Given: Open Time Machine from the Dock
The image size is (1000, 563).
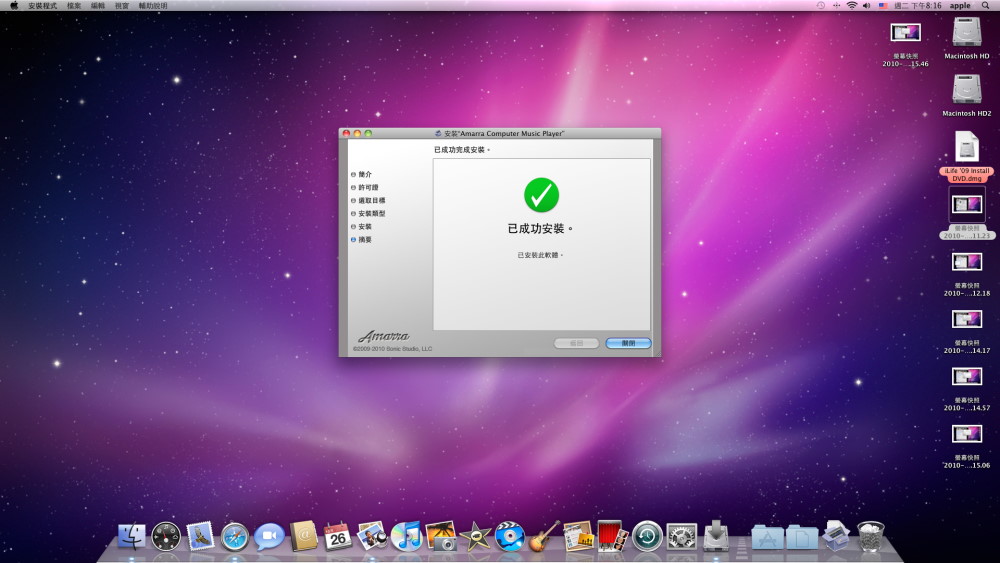Looking at the screenshot, I should pos(647,536).
